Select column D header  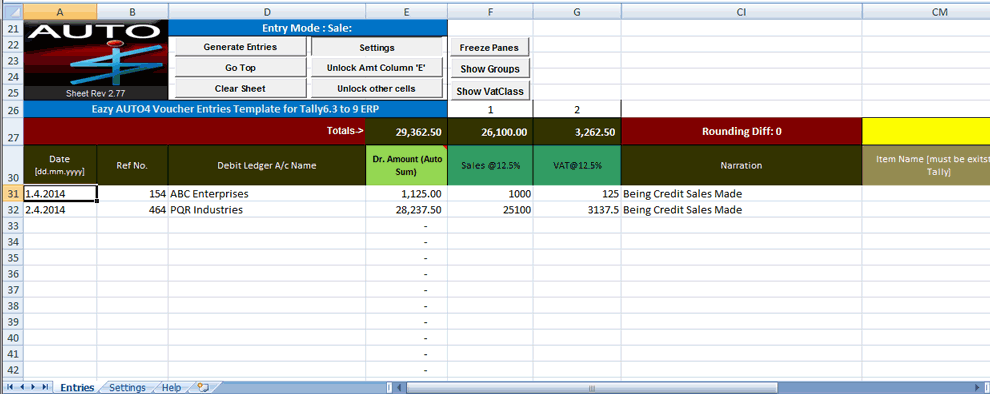click(266, 12)
